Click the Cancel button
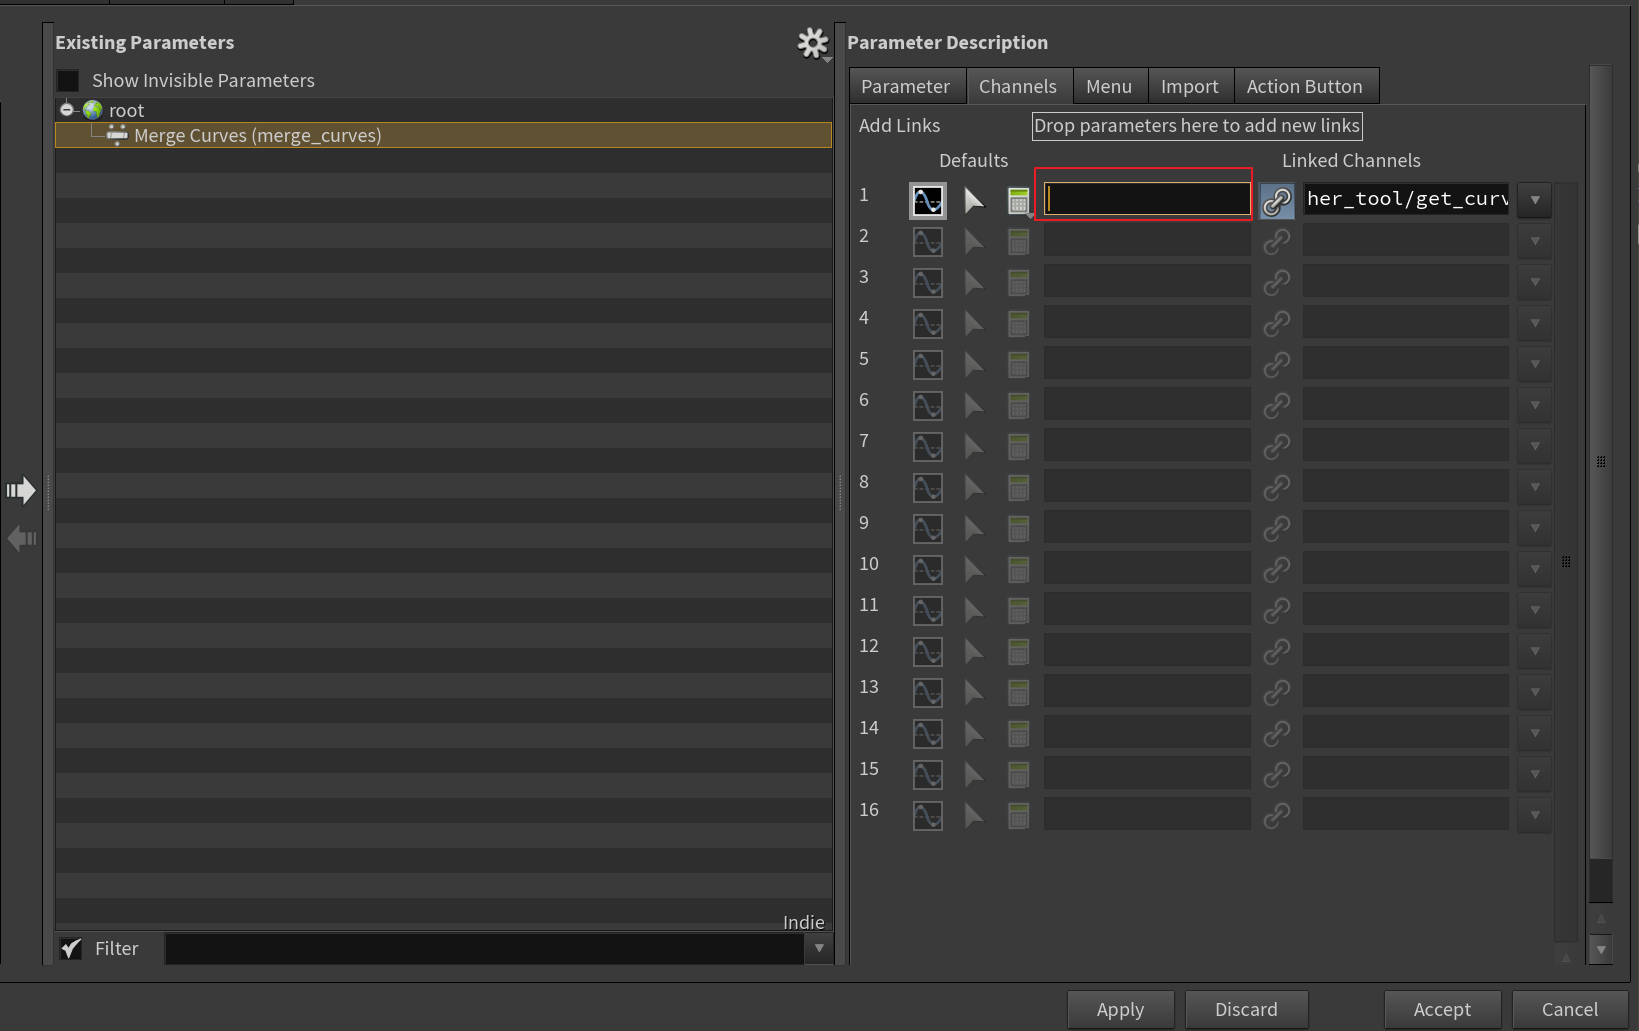Screen dimensions: 1639x1031 pos(1570,1010)
